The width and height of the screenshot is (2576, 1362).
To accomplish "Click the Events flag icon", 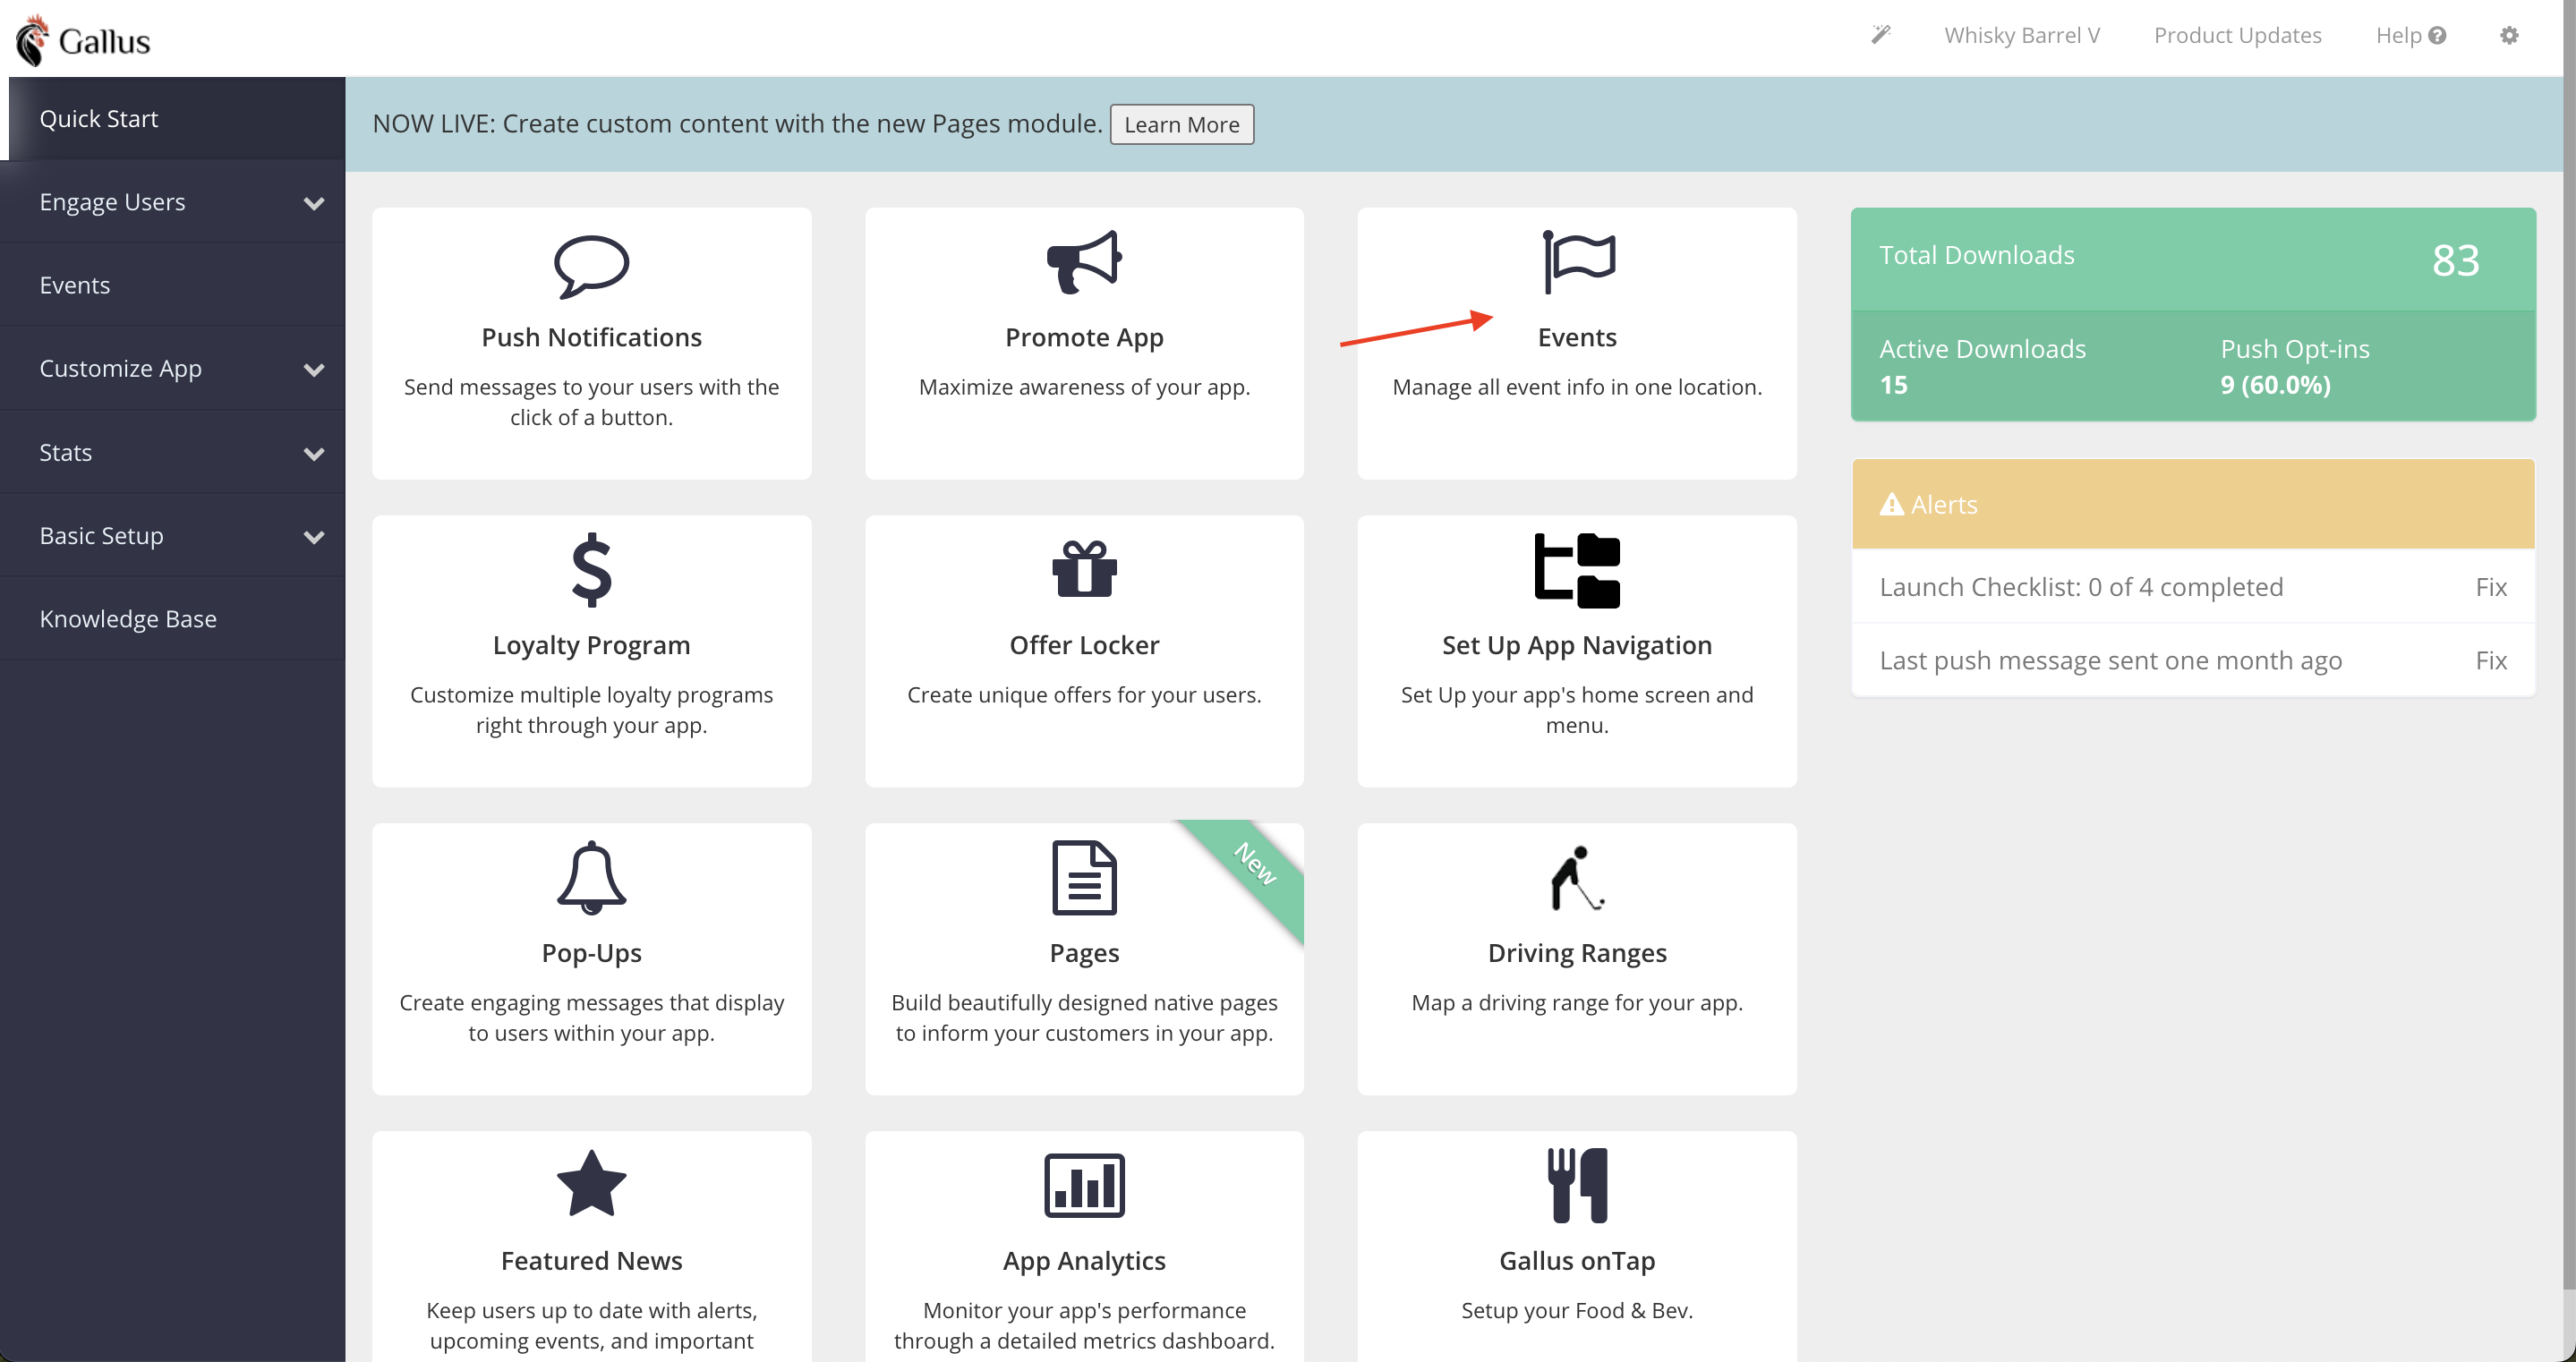I will click(1578, 262).
